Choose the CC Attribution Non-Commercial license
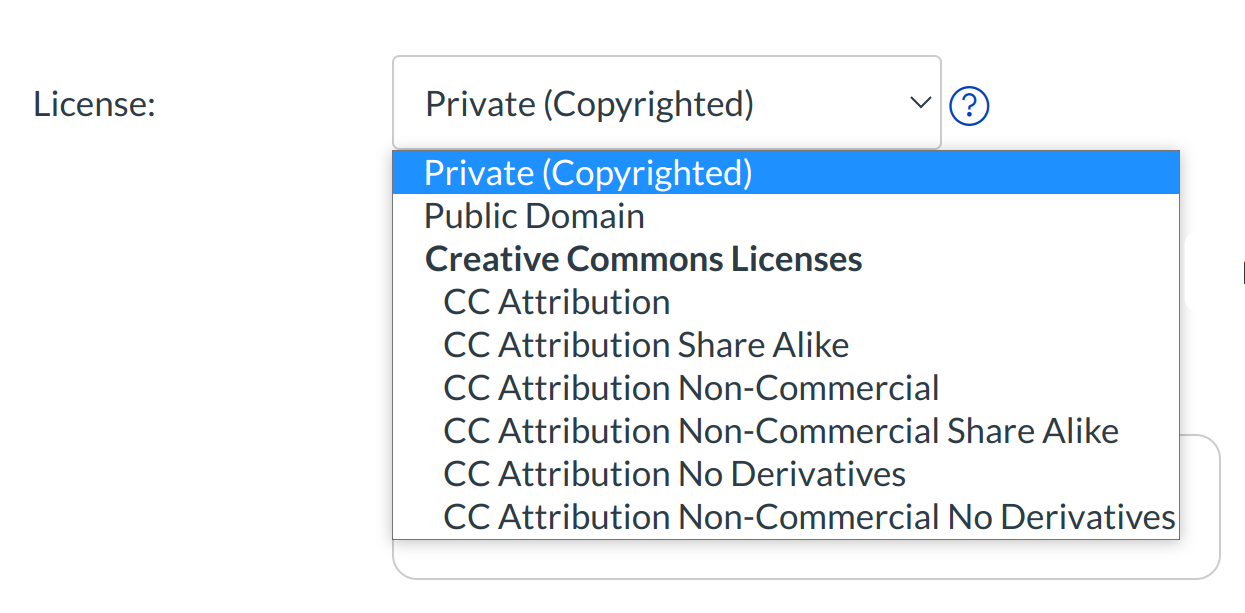This screenshot has height=613, width=1245. 691,388
